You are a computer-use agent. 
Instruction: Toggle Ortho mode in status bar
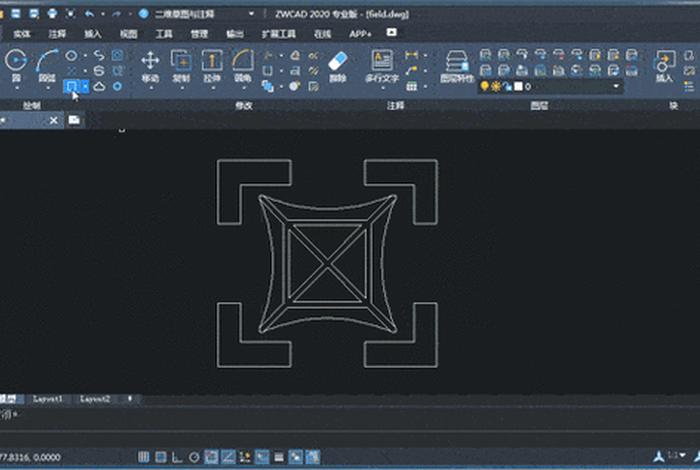(177, 457)
